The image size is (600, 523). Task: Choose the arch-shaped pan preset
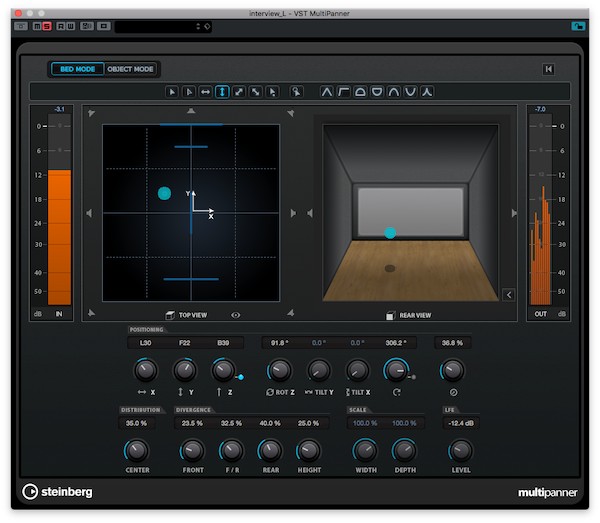(x=394, y=92)
